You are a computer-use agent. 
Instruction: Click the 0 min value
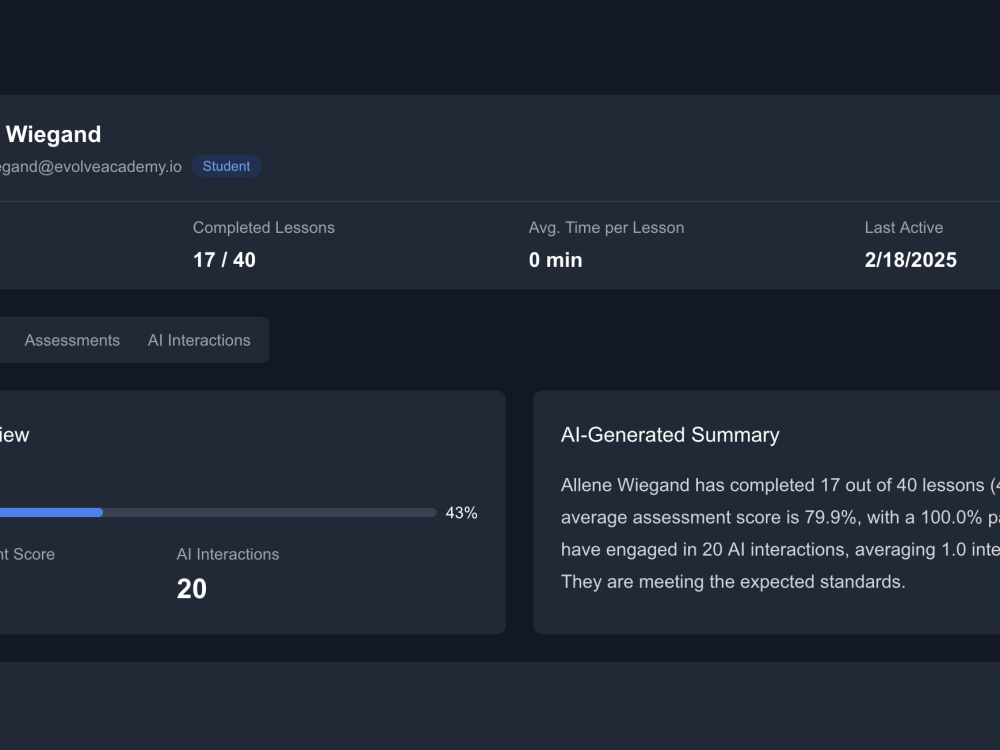555,260
